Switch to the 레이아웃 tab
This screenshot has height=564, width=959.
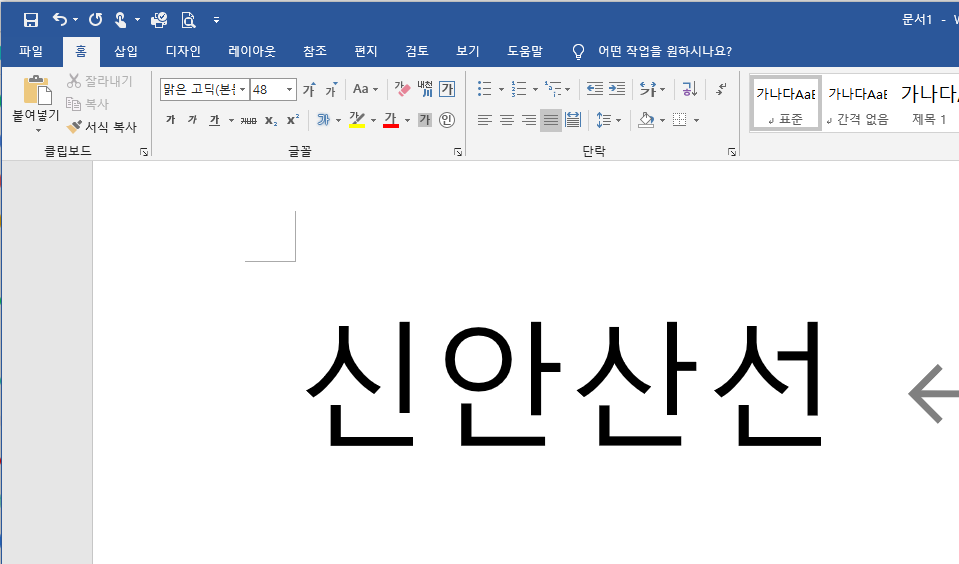click(x=252, y=51)
